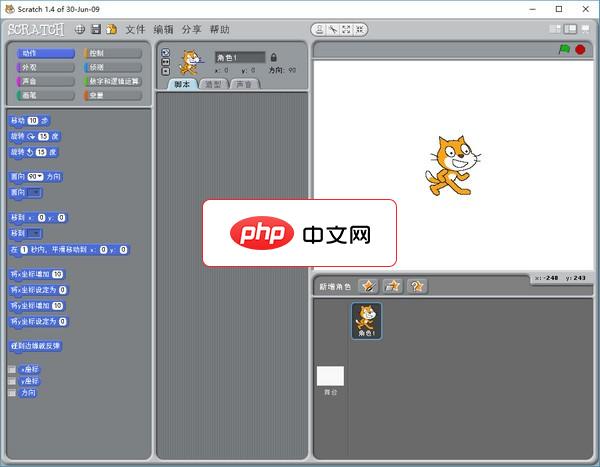Click the 将y坐标增加 10 block
The width and height of the screenshot is (600, 467).
click(x=37, y=306)
